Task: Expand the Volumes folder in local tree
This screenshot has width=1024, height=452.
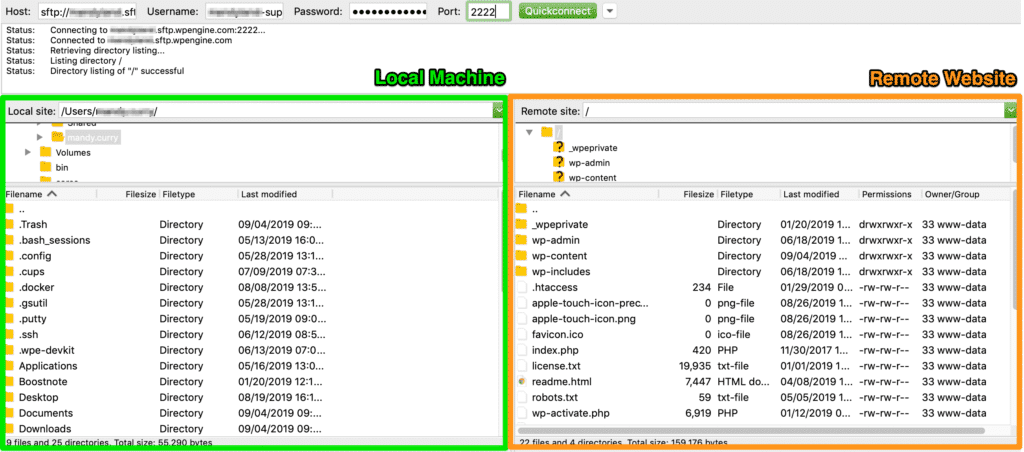Action: tap(28, 152)
